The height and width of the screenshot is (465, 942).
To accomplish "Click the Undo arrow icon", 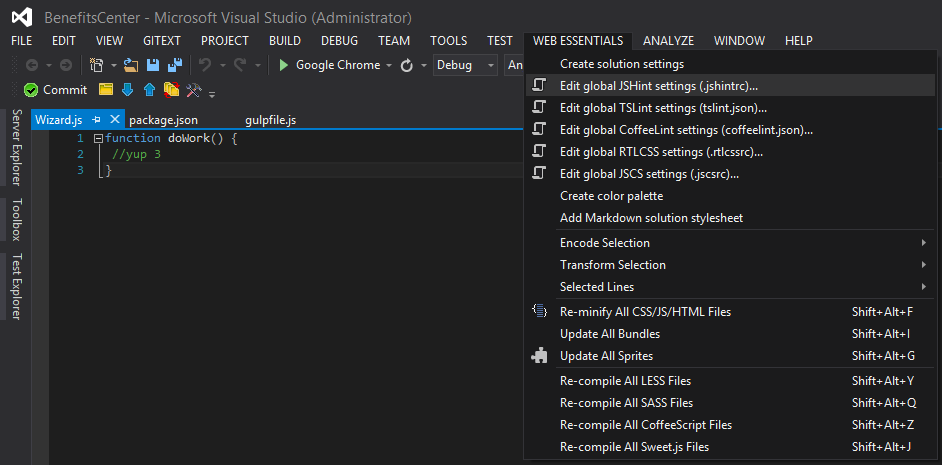I will point(205,65).
